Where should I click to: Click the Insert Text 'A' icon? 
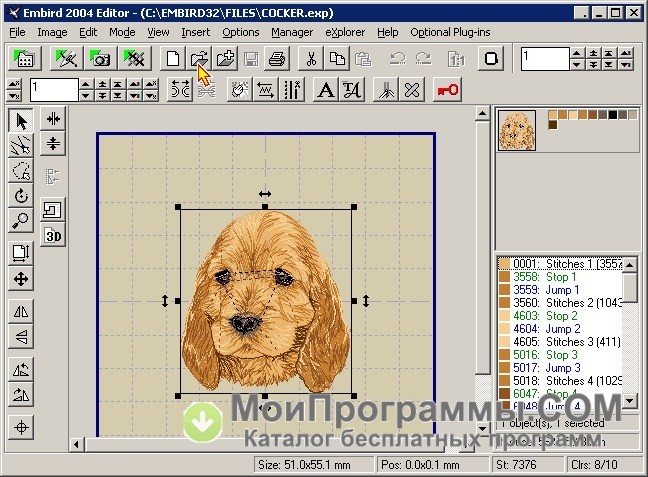(326, 90)
